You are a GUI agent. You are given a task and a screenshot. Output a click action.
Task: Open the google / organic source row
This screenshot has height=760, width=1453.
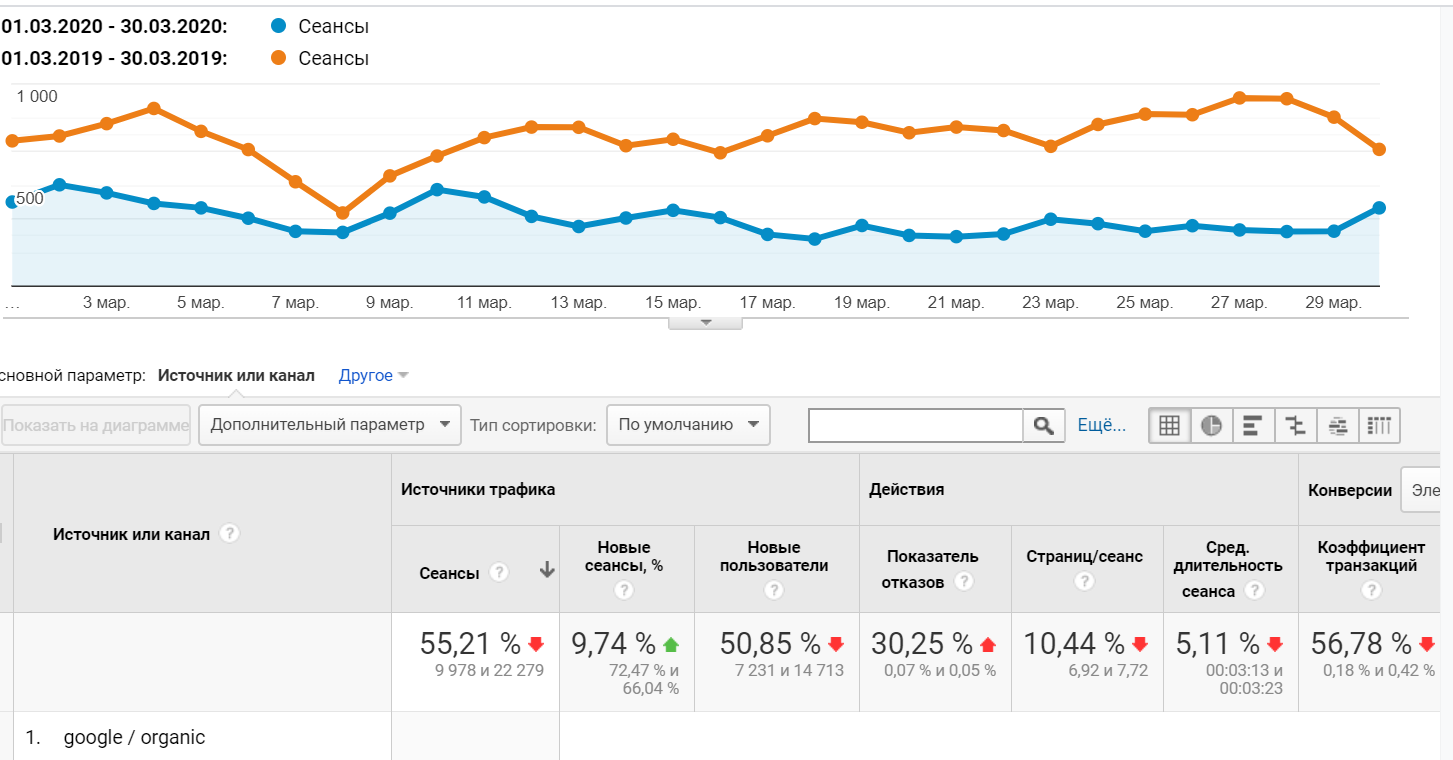(134, 738)
